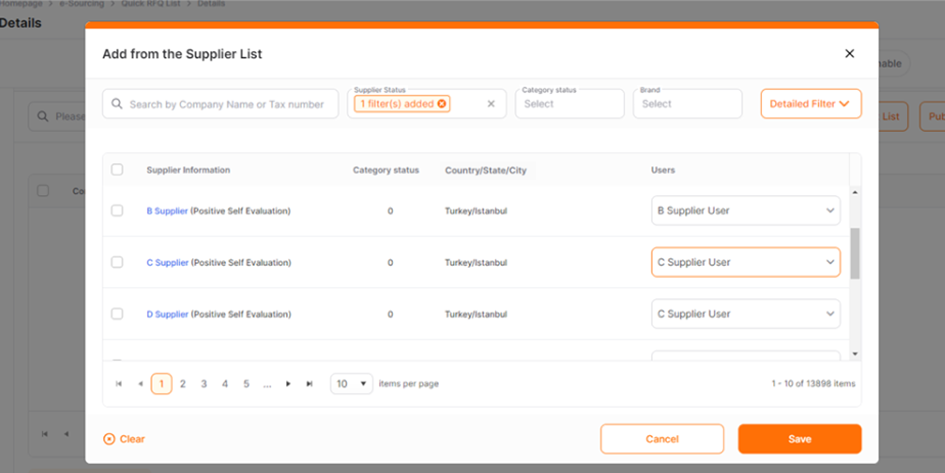
Task: Remove the '1 filter(s) added' chip
Action: [442, 104]
